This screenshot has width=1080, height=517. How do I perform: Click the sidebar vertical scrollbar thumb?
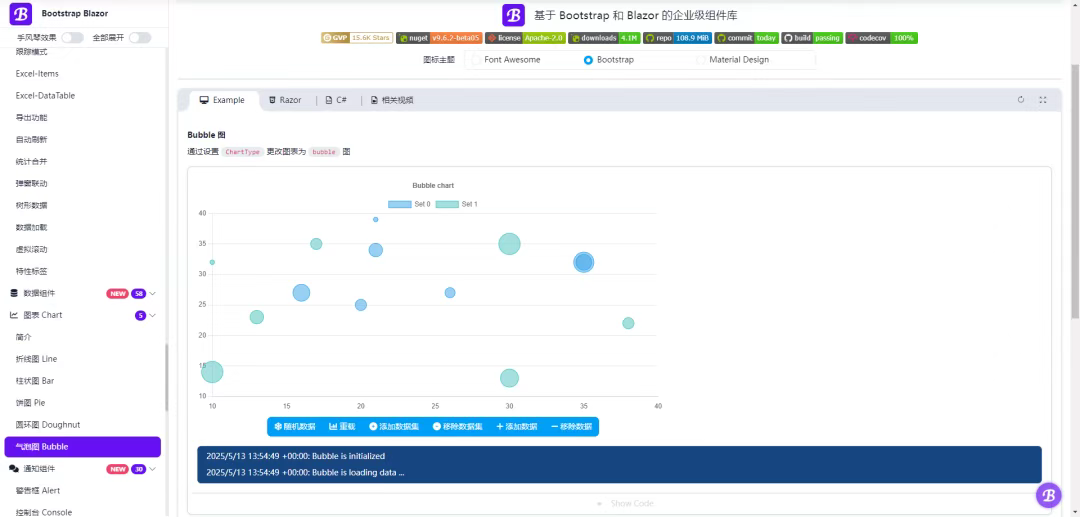tap(166, 377)
